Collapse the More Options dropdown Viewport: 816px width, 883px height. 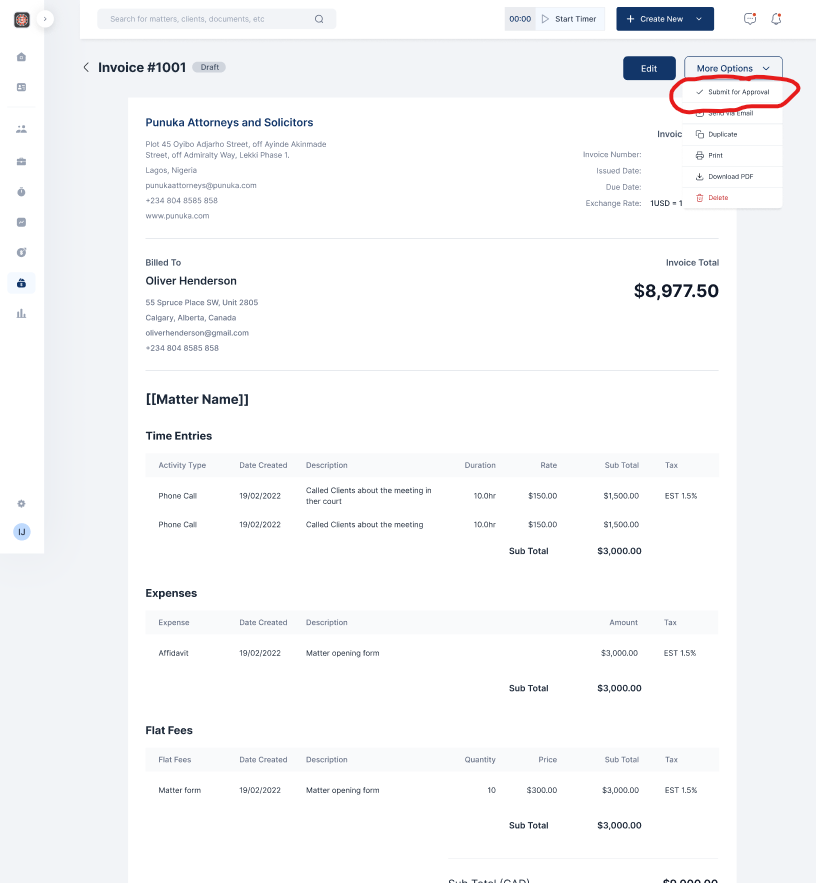[733, 68]
